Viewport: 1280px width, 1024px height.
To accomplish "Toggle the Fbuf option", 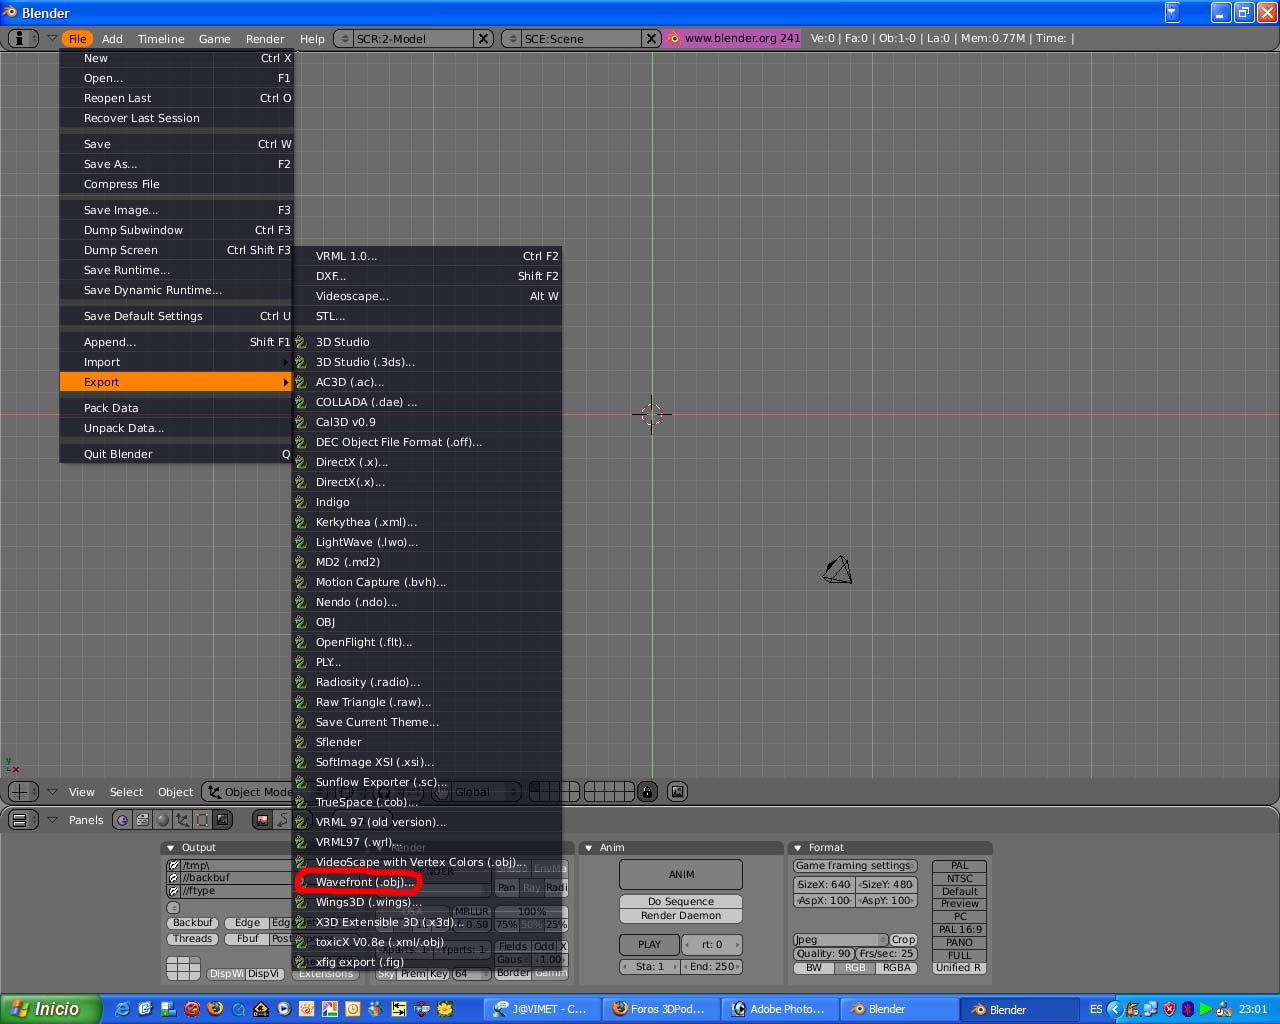I will 247,939.
